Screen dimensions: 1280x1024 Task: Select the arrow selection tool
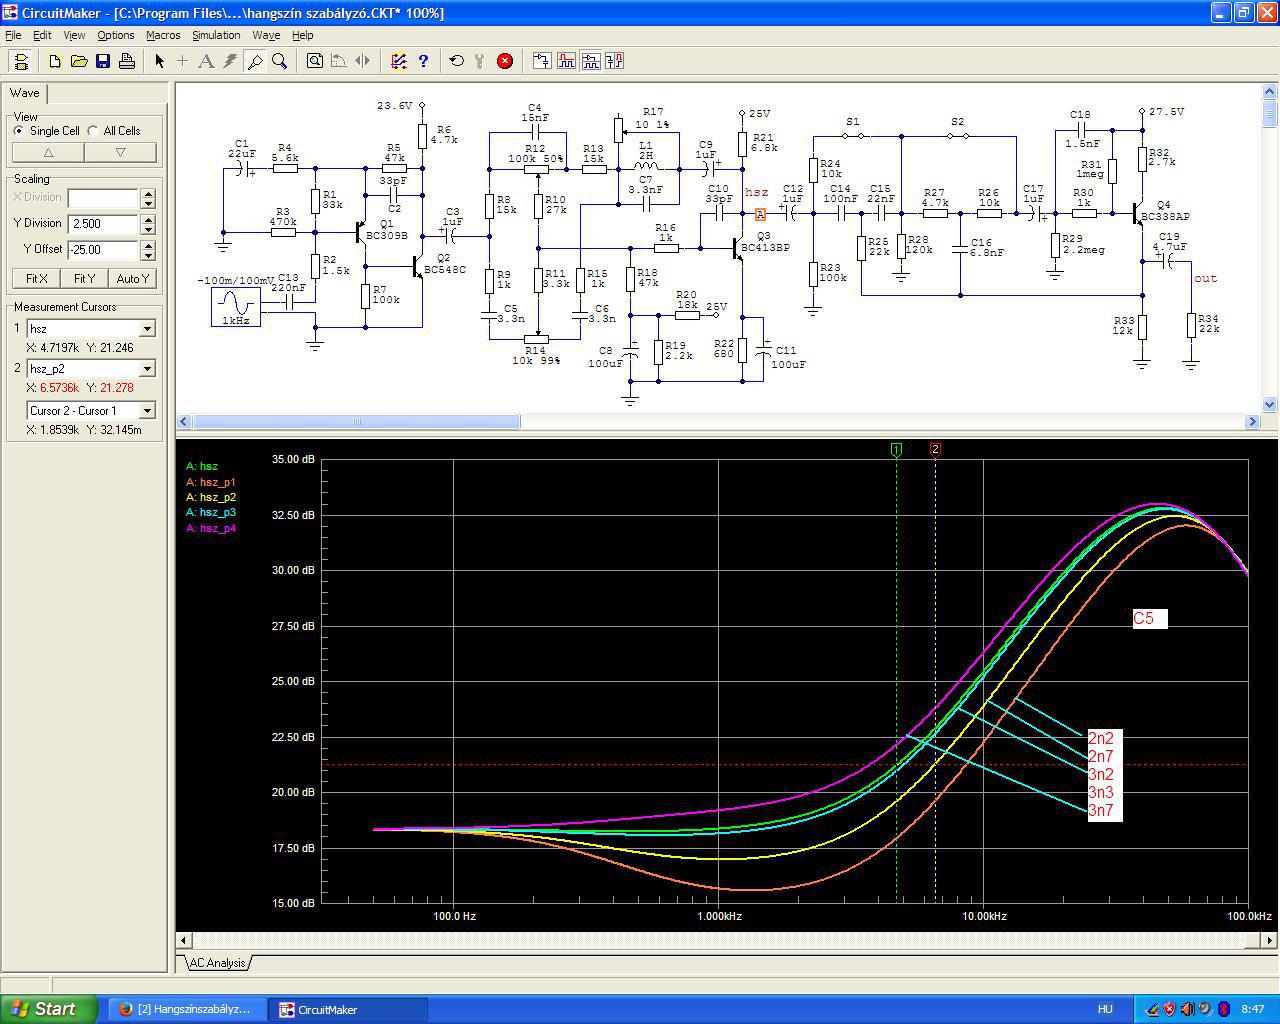pos(159,61)
